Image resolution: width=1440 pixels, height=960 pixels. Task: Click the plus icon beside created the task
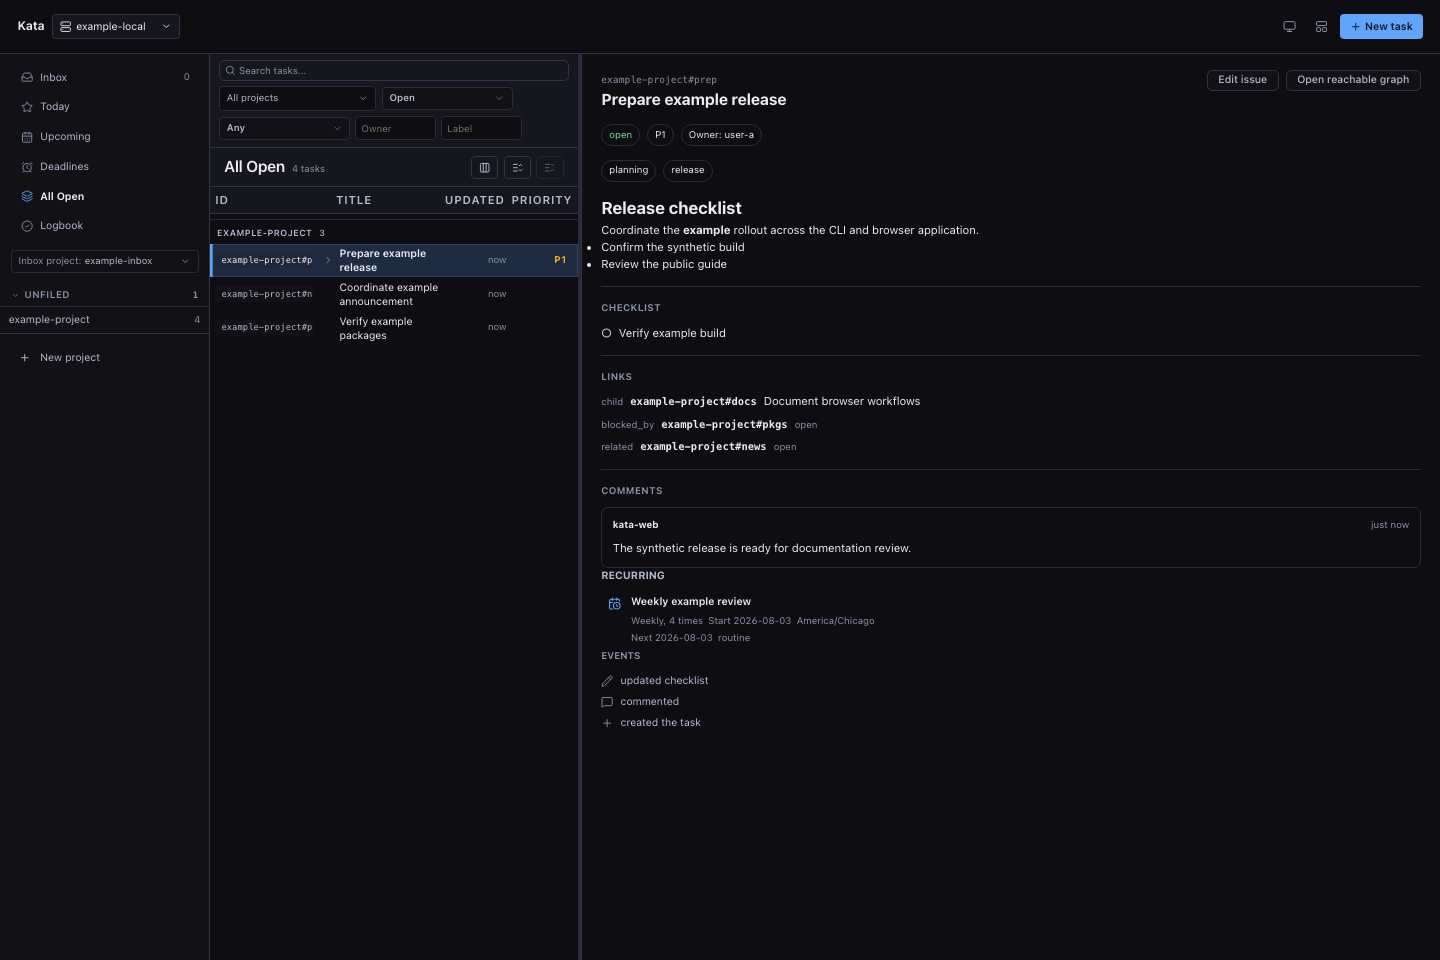click(x=607, y=723)
